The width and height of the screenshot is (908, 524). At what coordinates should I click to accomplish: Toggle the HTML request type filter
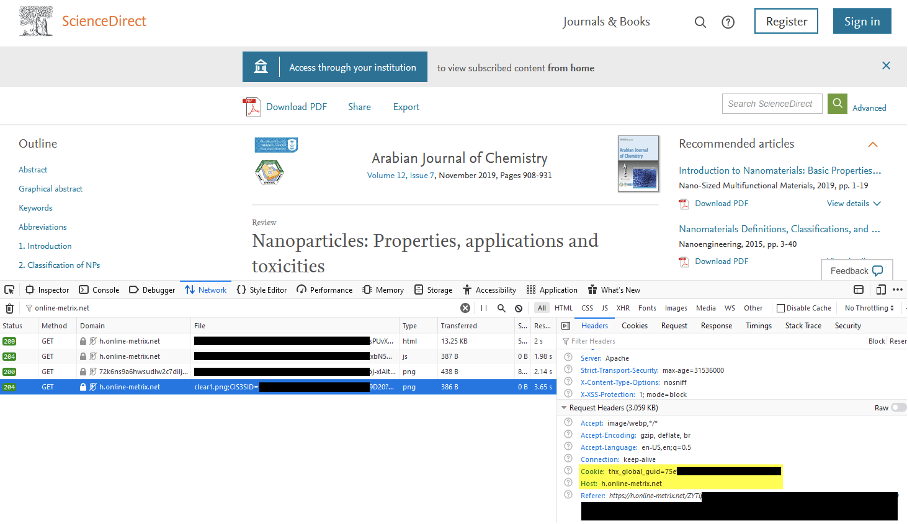pos(563,308)
